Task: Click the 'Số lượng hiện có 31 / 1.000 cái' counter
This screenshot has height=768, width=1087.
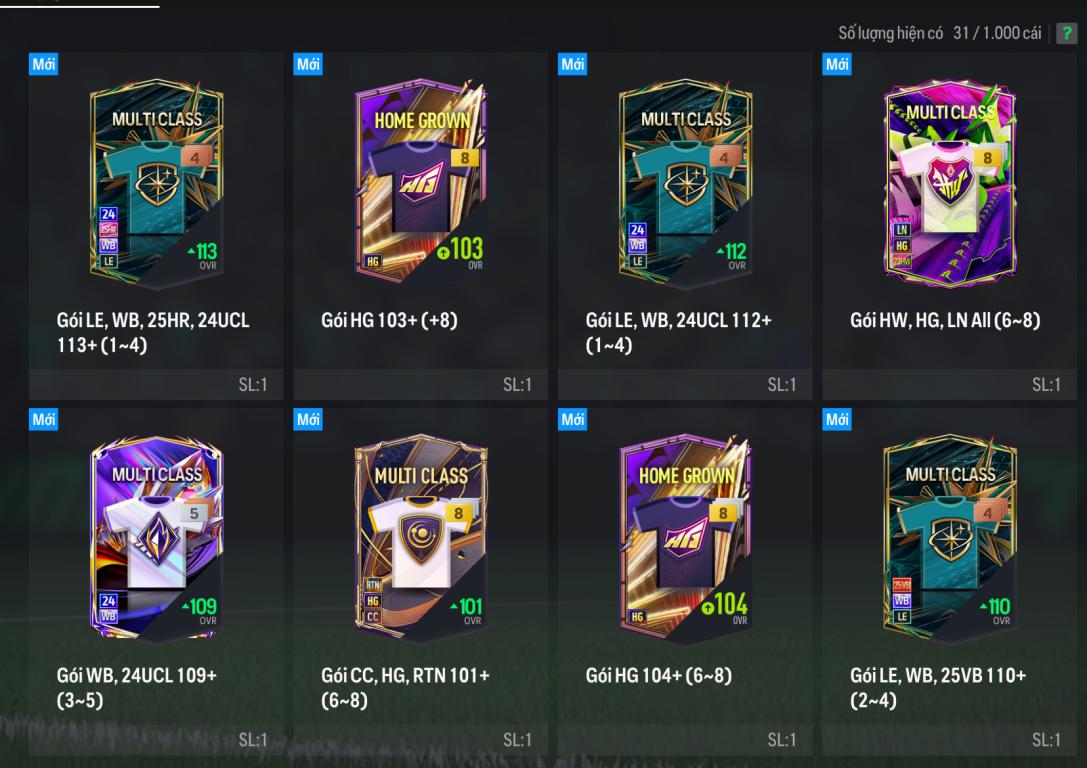Action: tap(939, 33)
